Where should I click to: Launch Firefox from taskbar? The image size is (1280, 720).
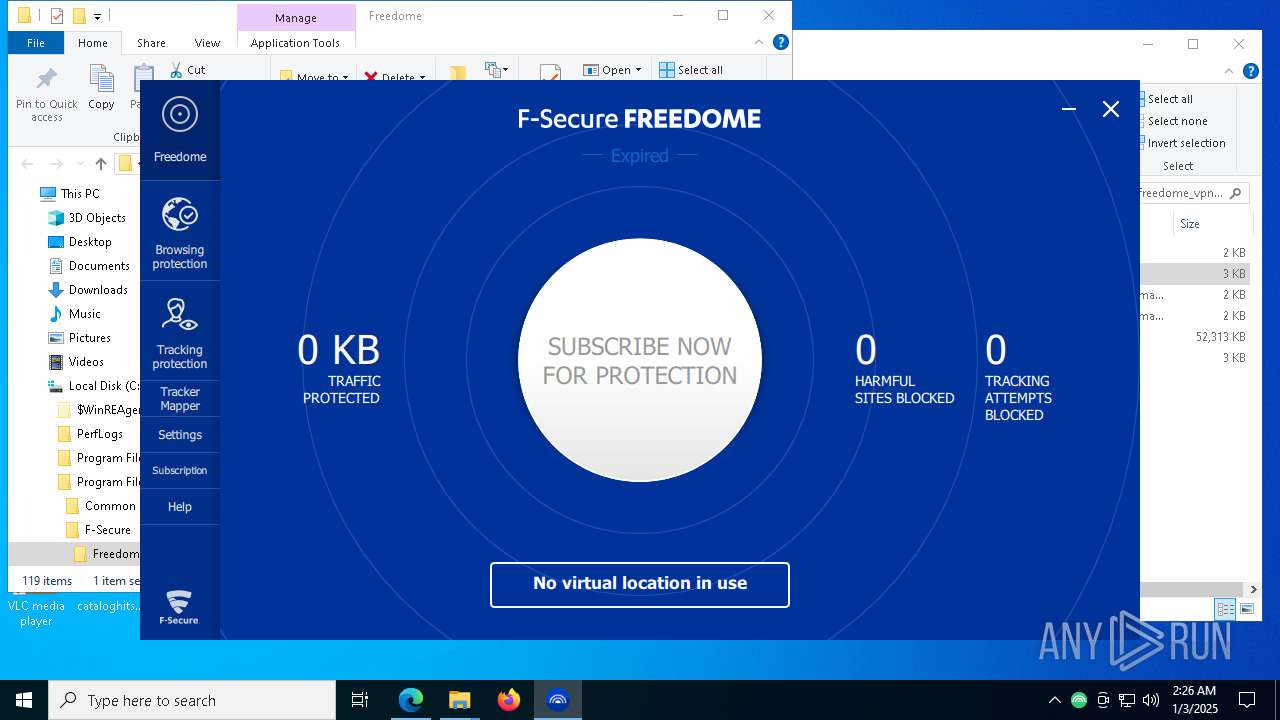click(509, 700)
